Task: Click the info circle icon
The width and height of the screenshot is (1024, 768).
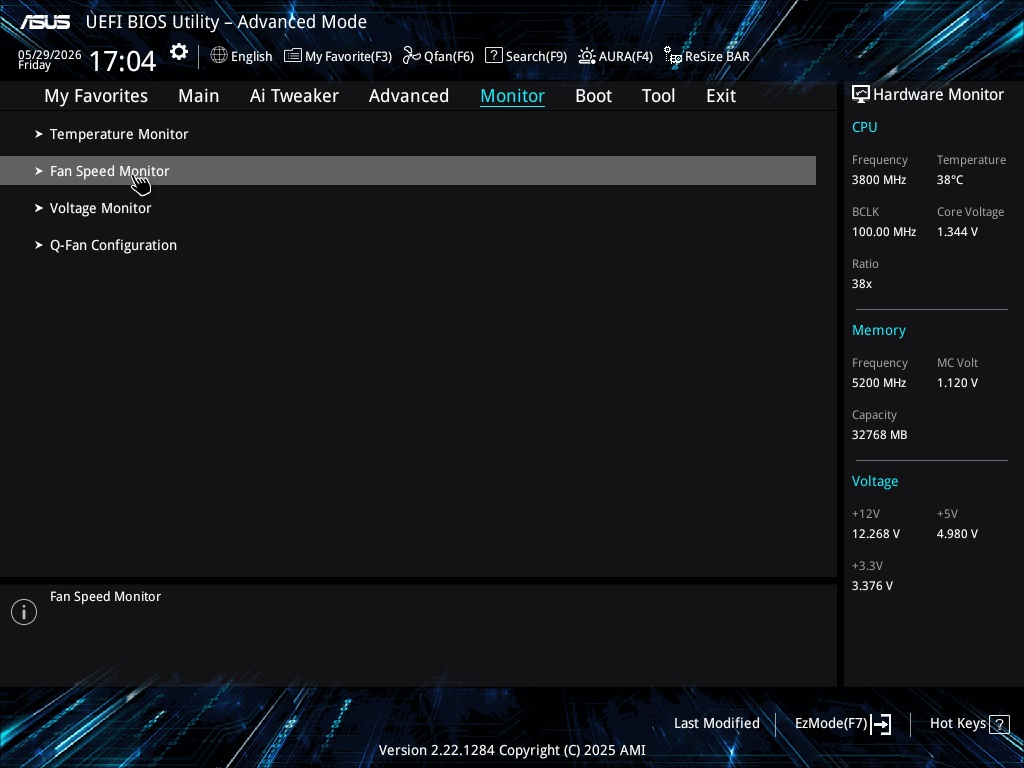Action: (24, 612)
